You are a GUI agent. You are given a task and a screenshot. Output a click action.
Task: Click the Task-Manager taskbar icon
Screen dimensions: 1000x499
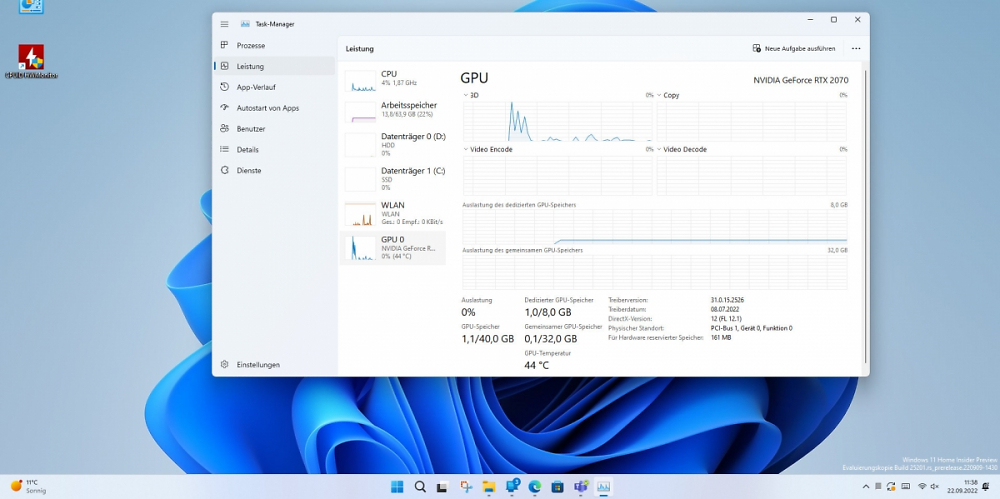click(603, 487)
